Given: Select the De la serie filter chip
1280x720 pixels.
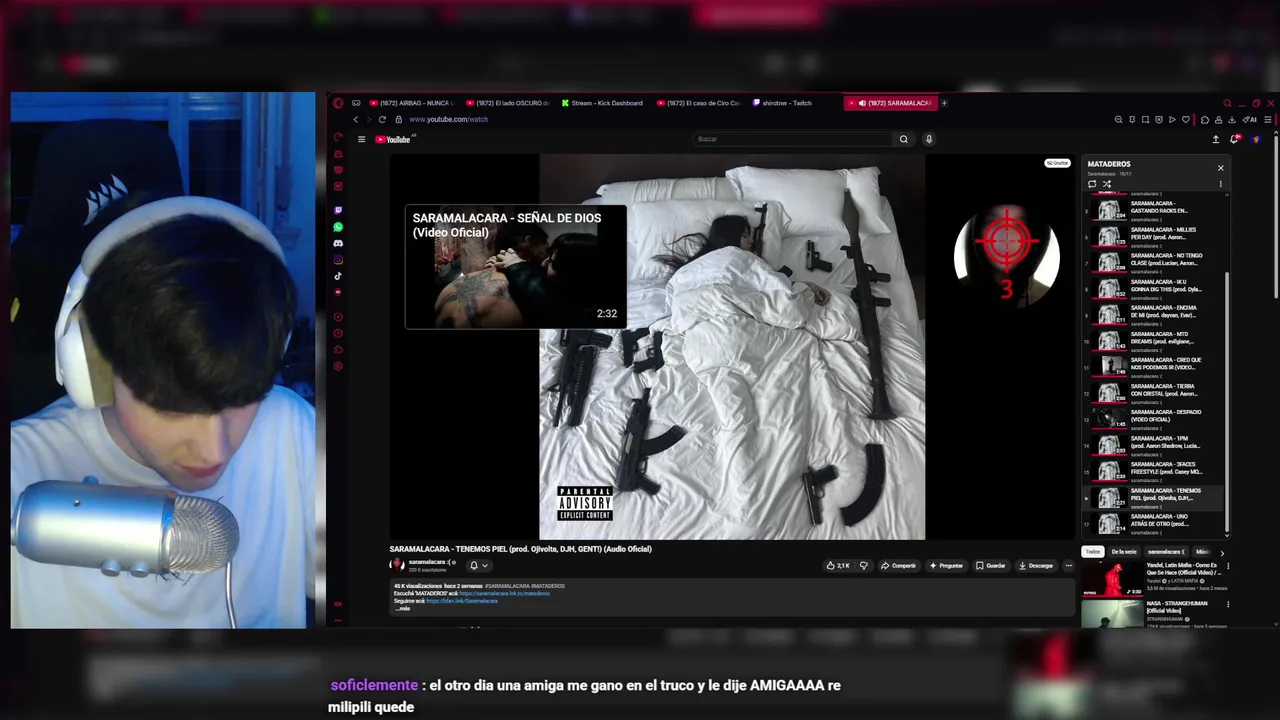Looking at the screenshot, I should point(1124,552).
